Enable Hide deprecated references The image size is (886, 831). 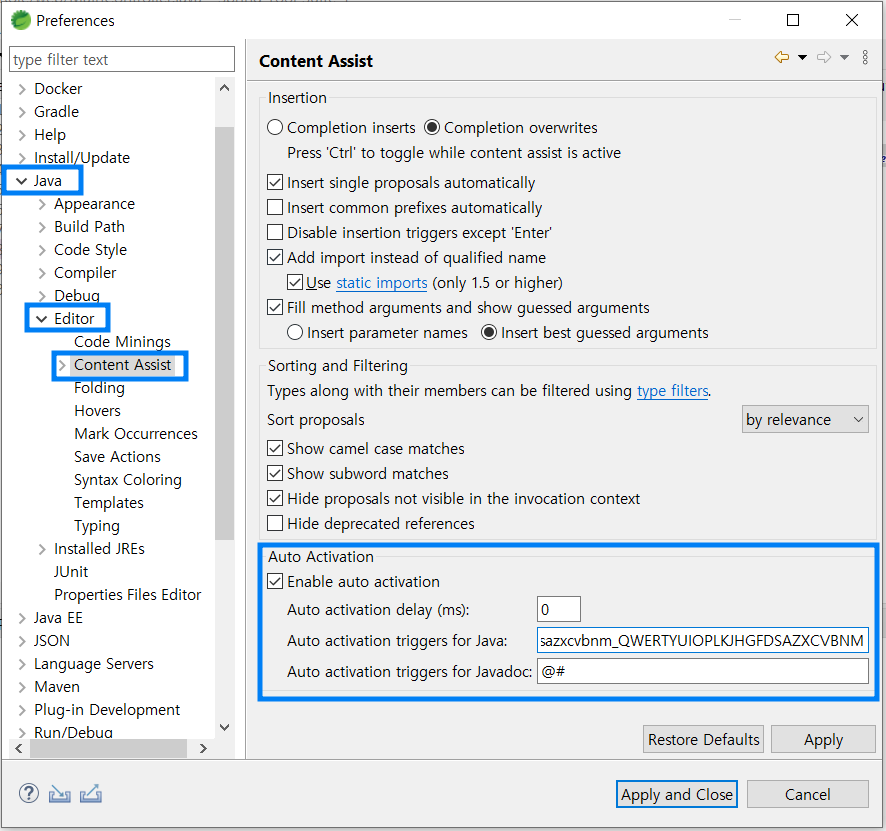tap(275, 523)
